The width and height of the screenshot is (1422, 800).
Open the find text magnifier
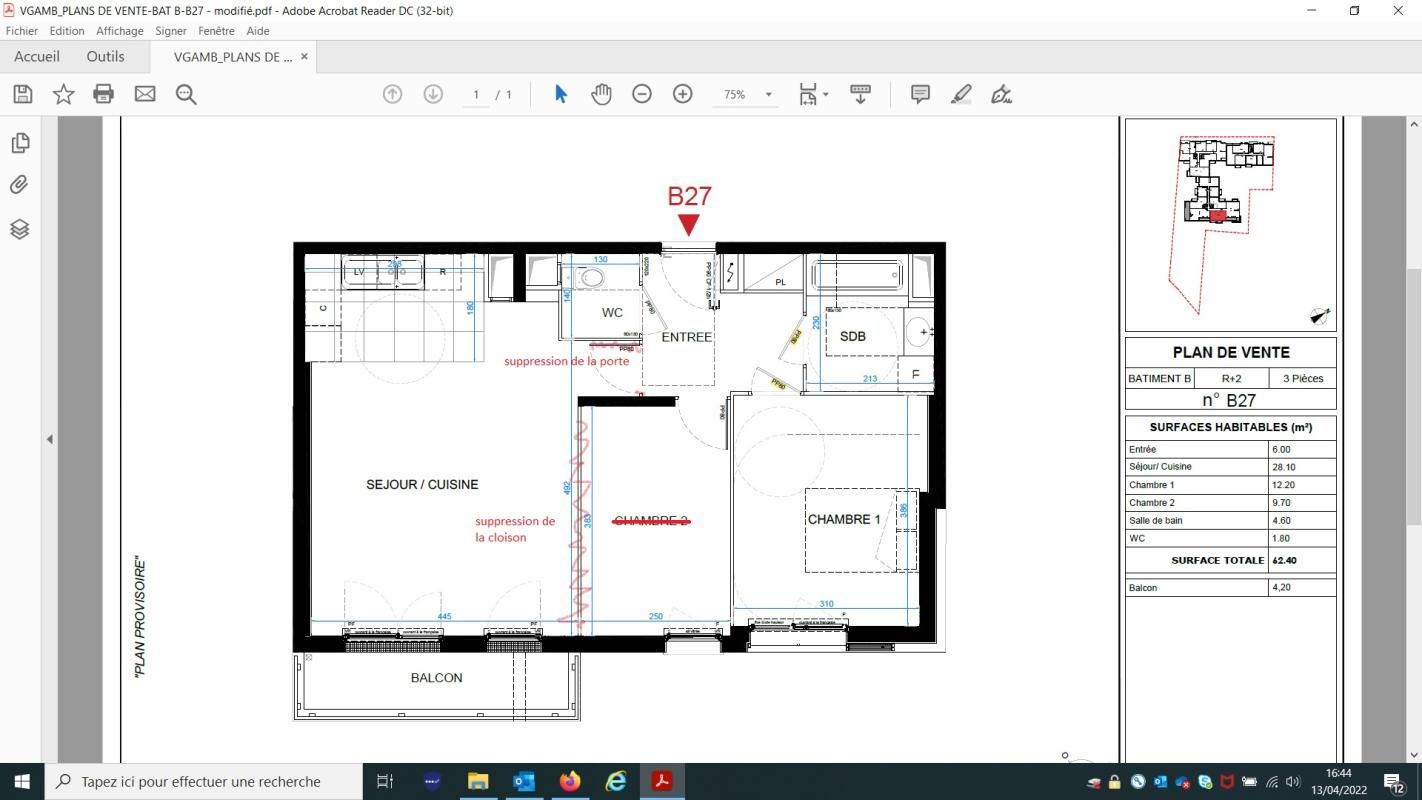186,94
